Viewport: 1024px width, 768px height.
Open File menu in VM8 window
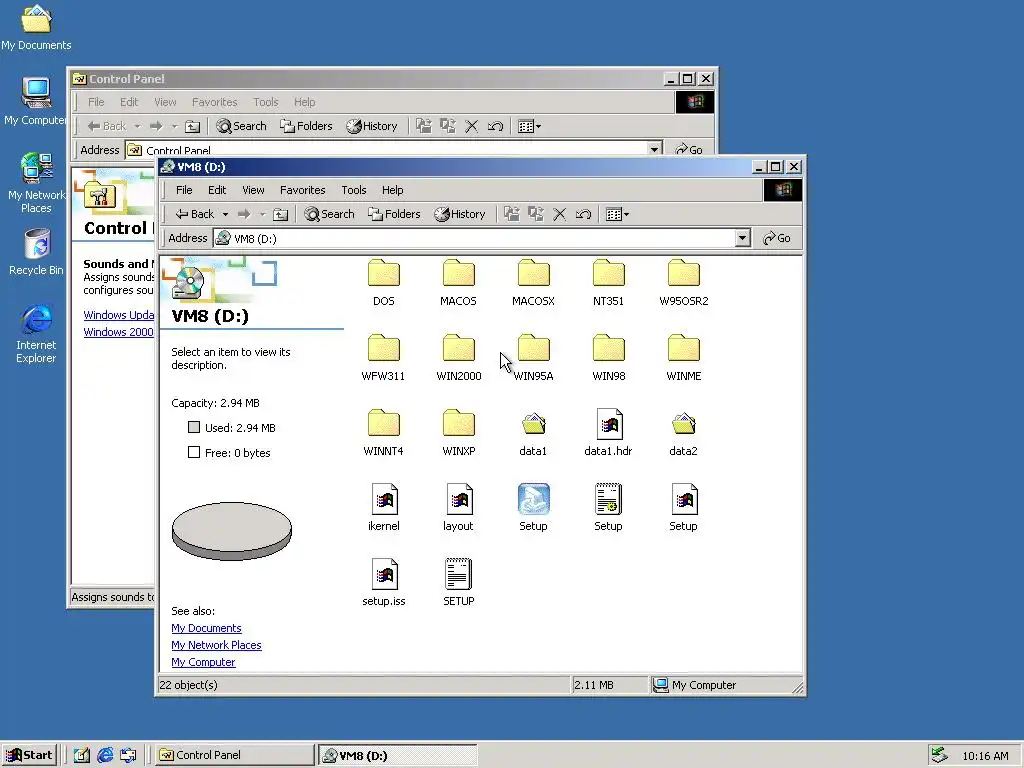coord(184,190)
